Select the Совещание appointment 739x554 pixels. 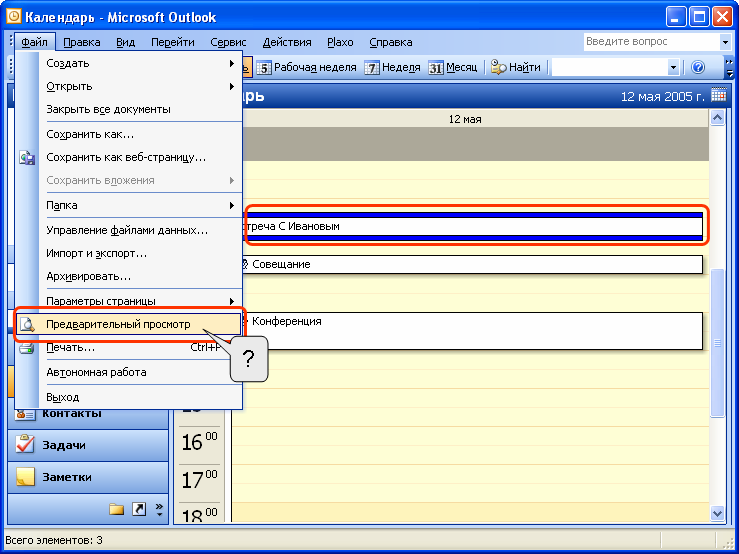473,265
